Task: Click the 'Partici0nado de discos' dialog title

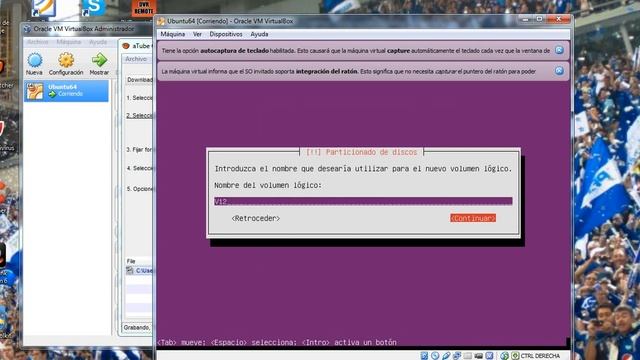Action: [362, 152]
